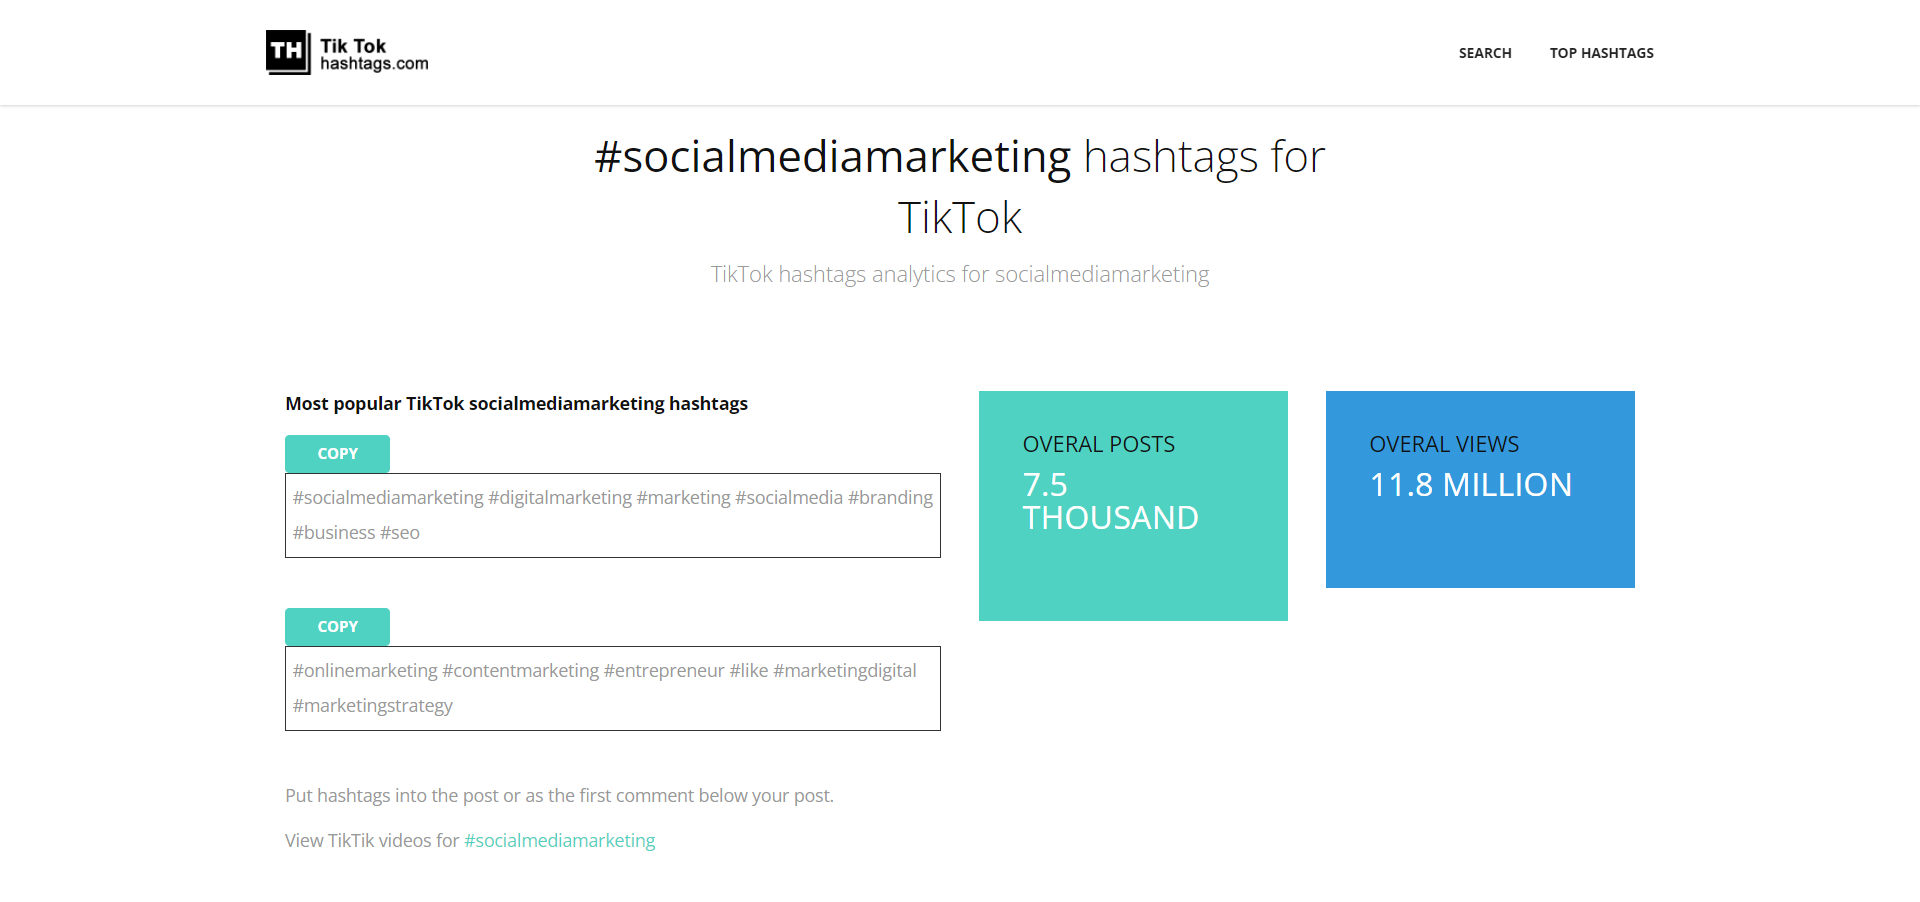Select the box starting with #onlinemarketing #contentmarketing
The width and height of the screenshot is (1920, 902).
point(612,688)
